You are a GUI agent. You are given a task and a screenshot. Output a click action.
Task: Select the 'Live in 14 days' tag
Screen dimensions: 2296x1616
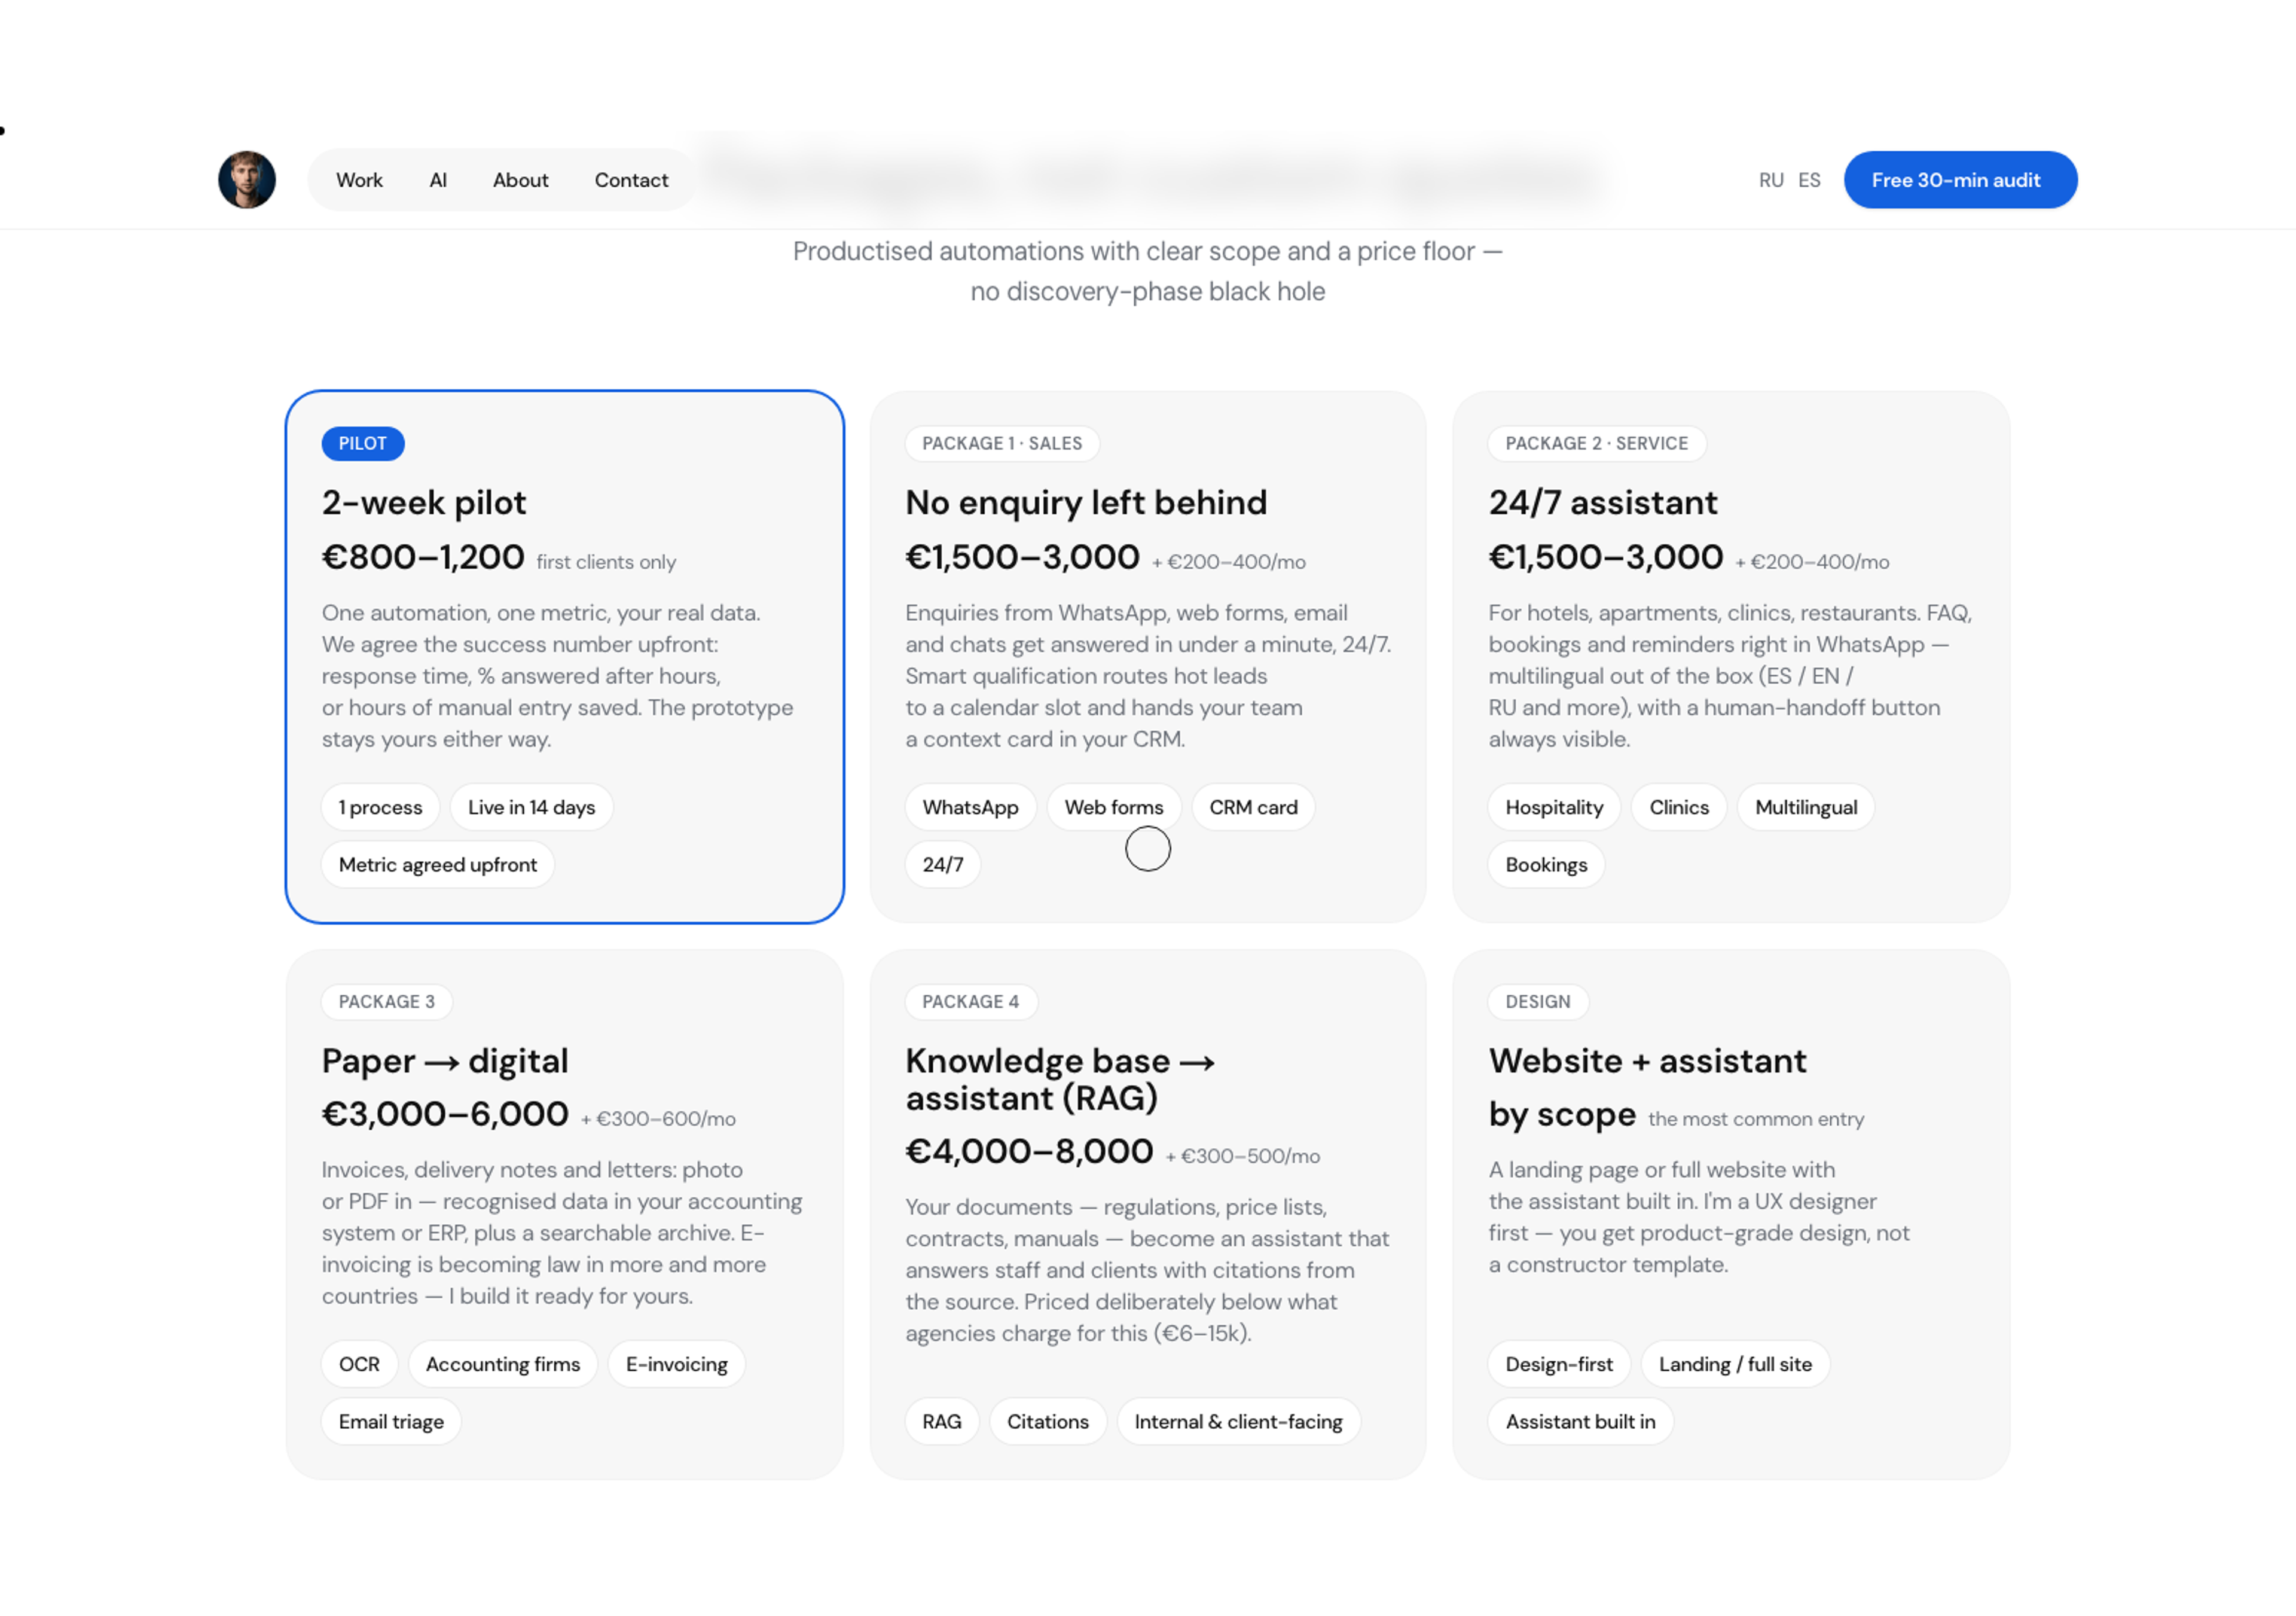coord(531,807)
